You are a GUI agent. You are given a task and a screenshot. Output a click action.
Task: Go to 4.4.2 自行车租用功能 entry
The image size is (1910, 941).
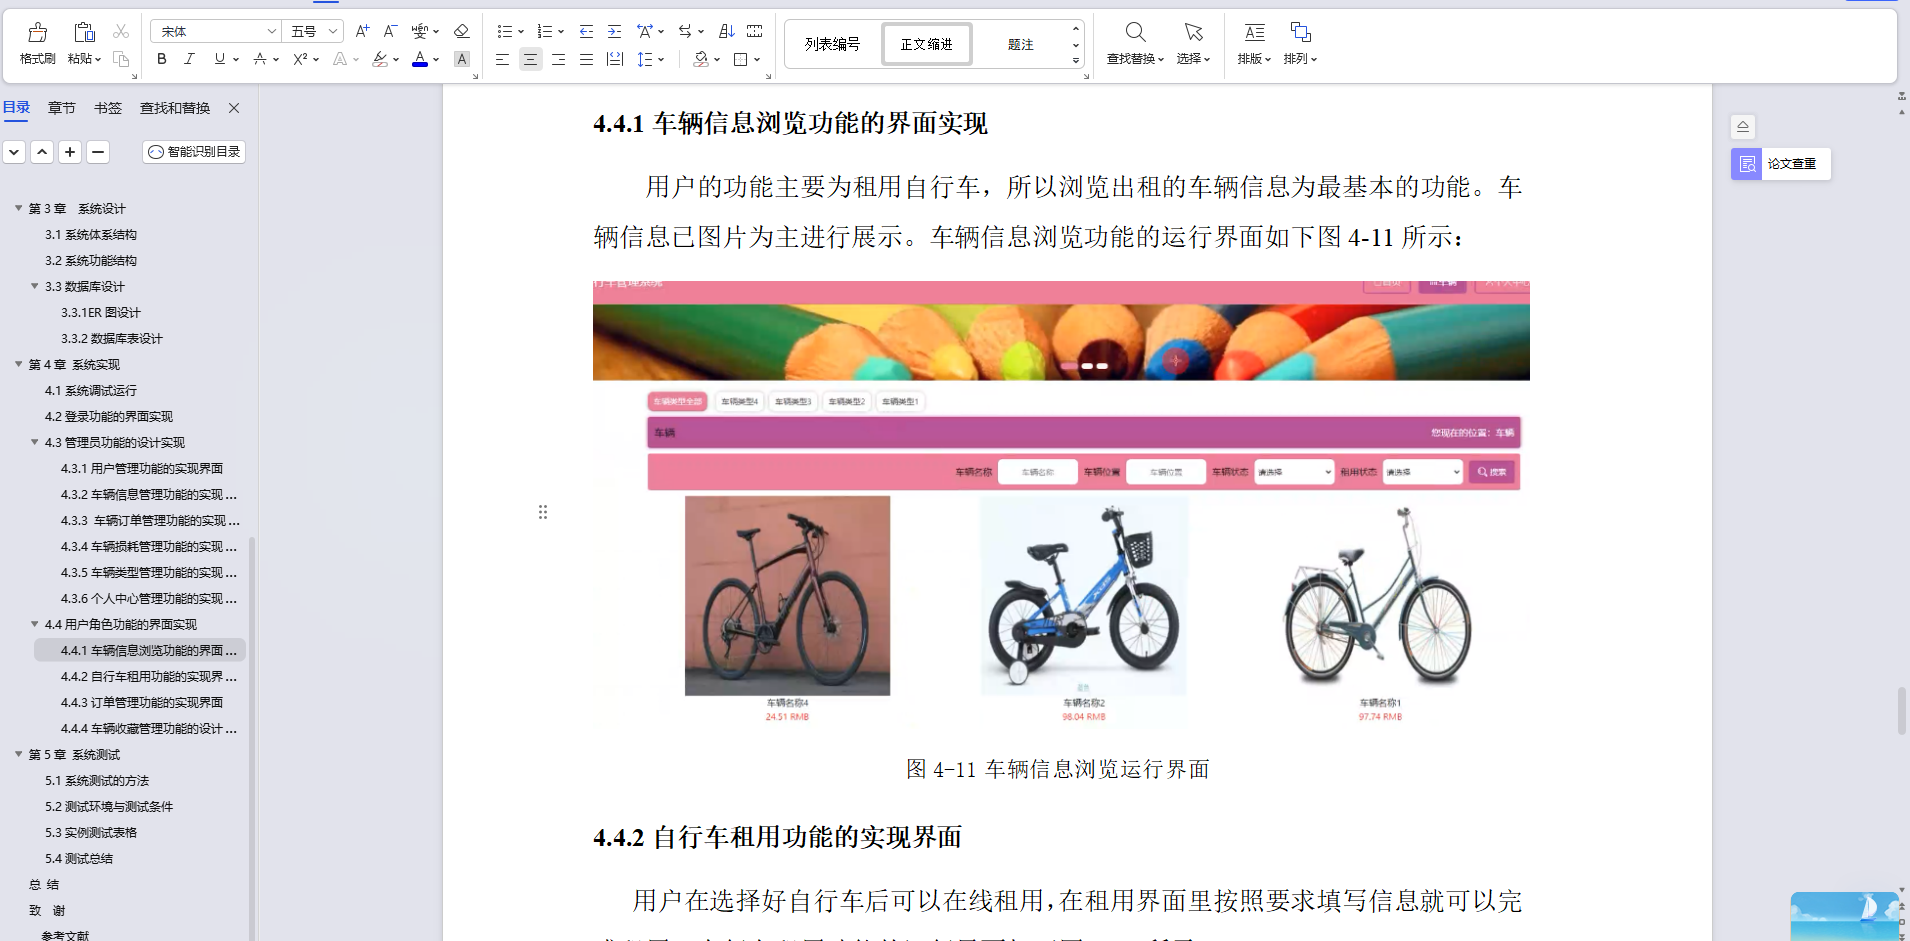pos(149,676)
